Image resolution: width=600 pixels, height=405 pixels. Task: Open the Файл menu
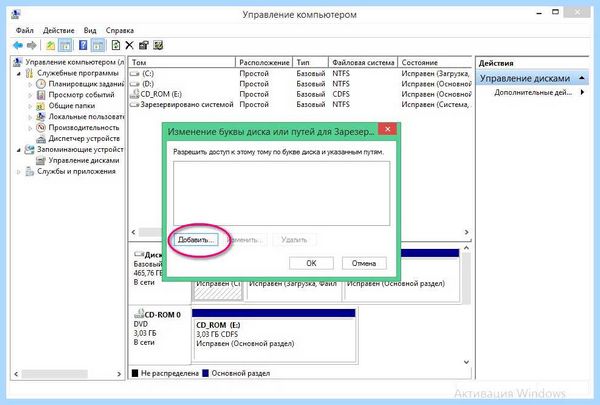coord(25,30)
